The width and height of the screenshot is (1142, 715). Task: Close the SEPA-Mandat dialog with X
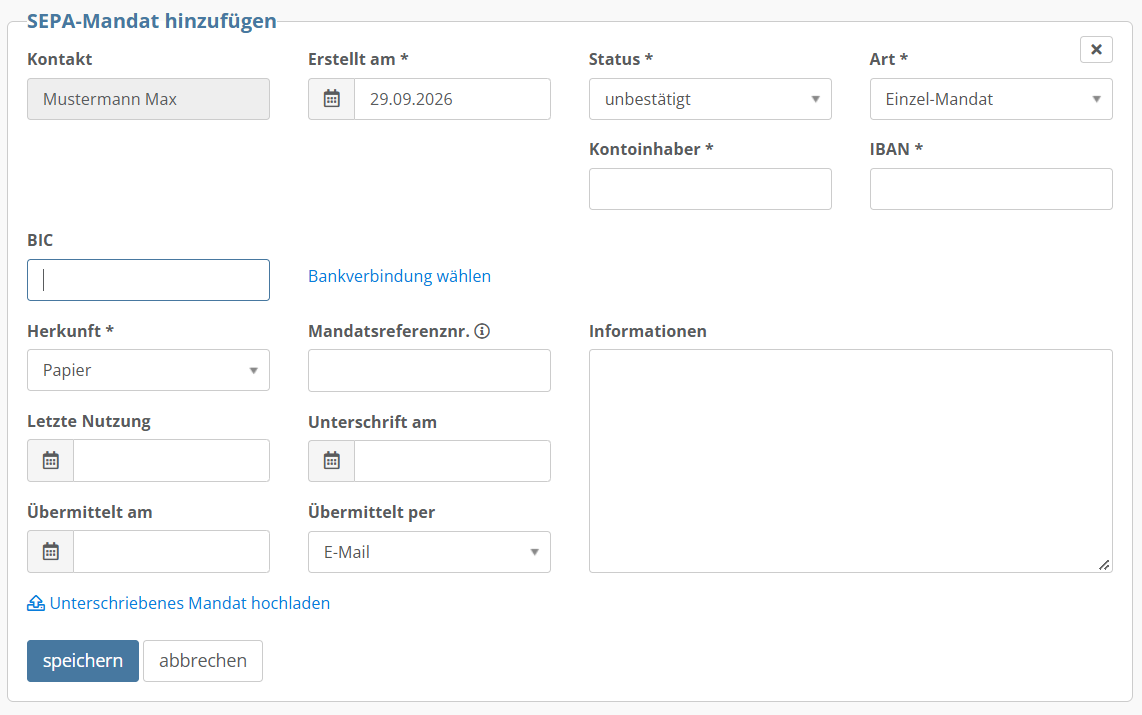(x=1096, y=50)
